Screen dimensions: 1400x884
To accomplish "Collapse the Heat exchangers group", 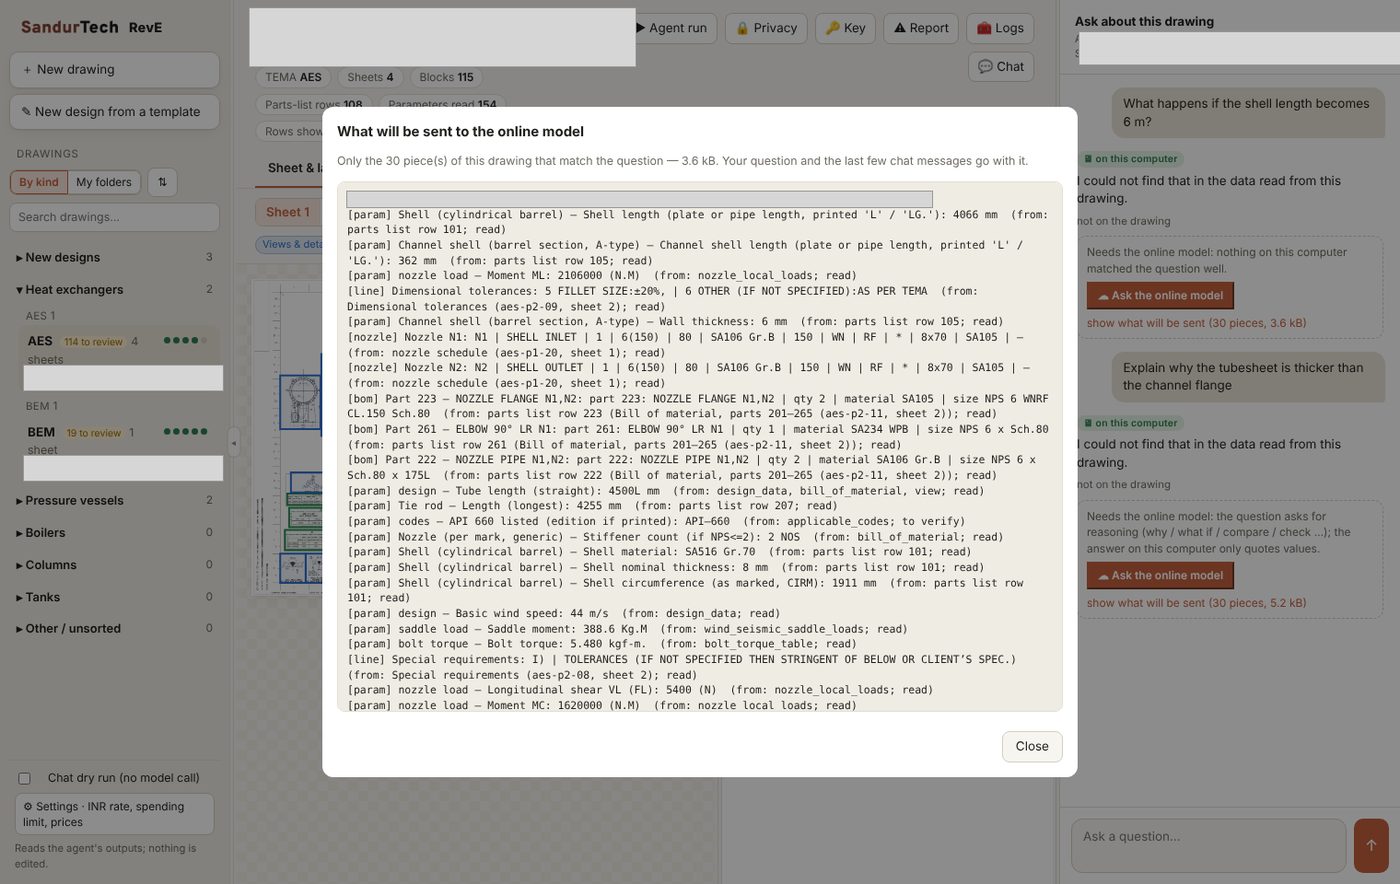I will click(114, 289).
